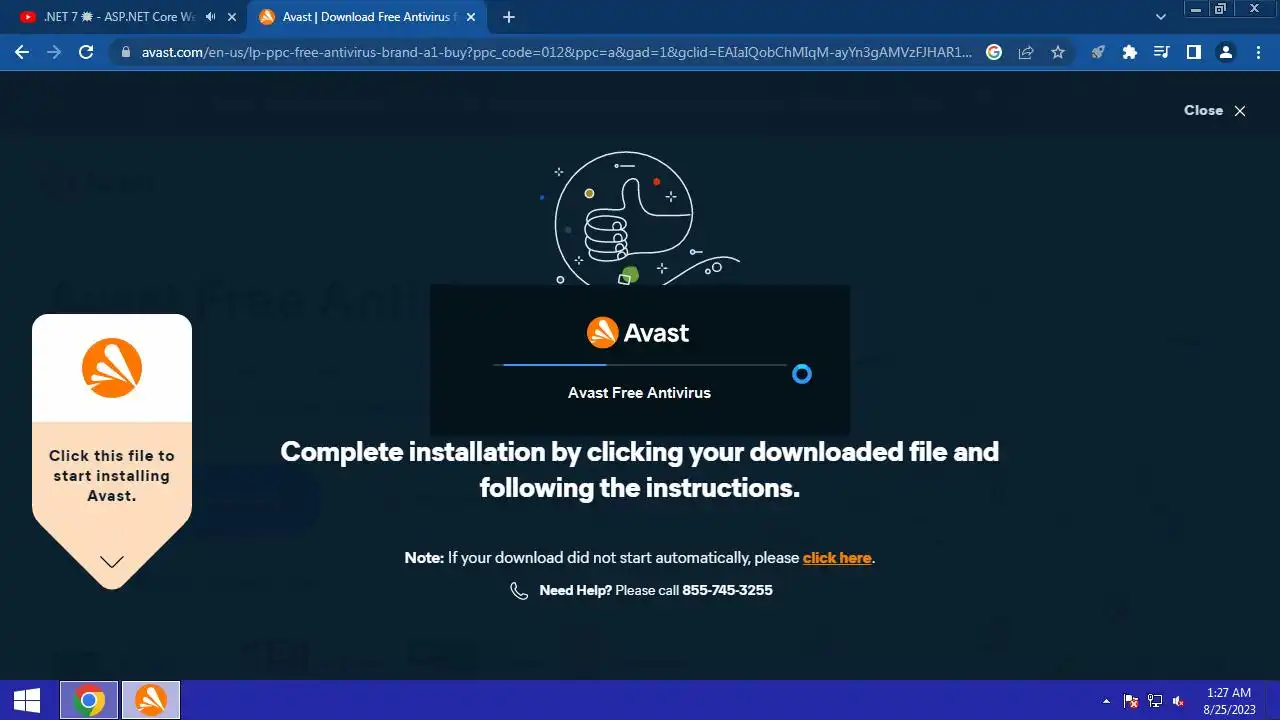Open the rocket extension icon
The height and width of the screenshot is (720, 1280).
click(x=1098, y=53)
